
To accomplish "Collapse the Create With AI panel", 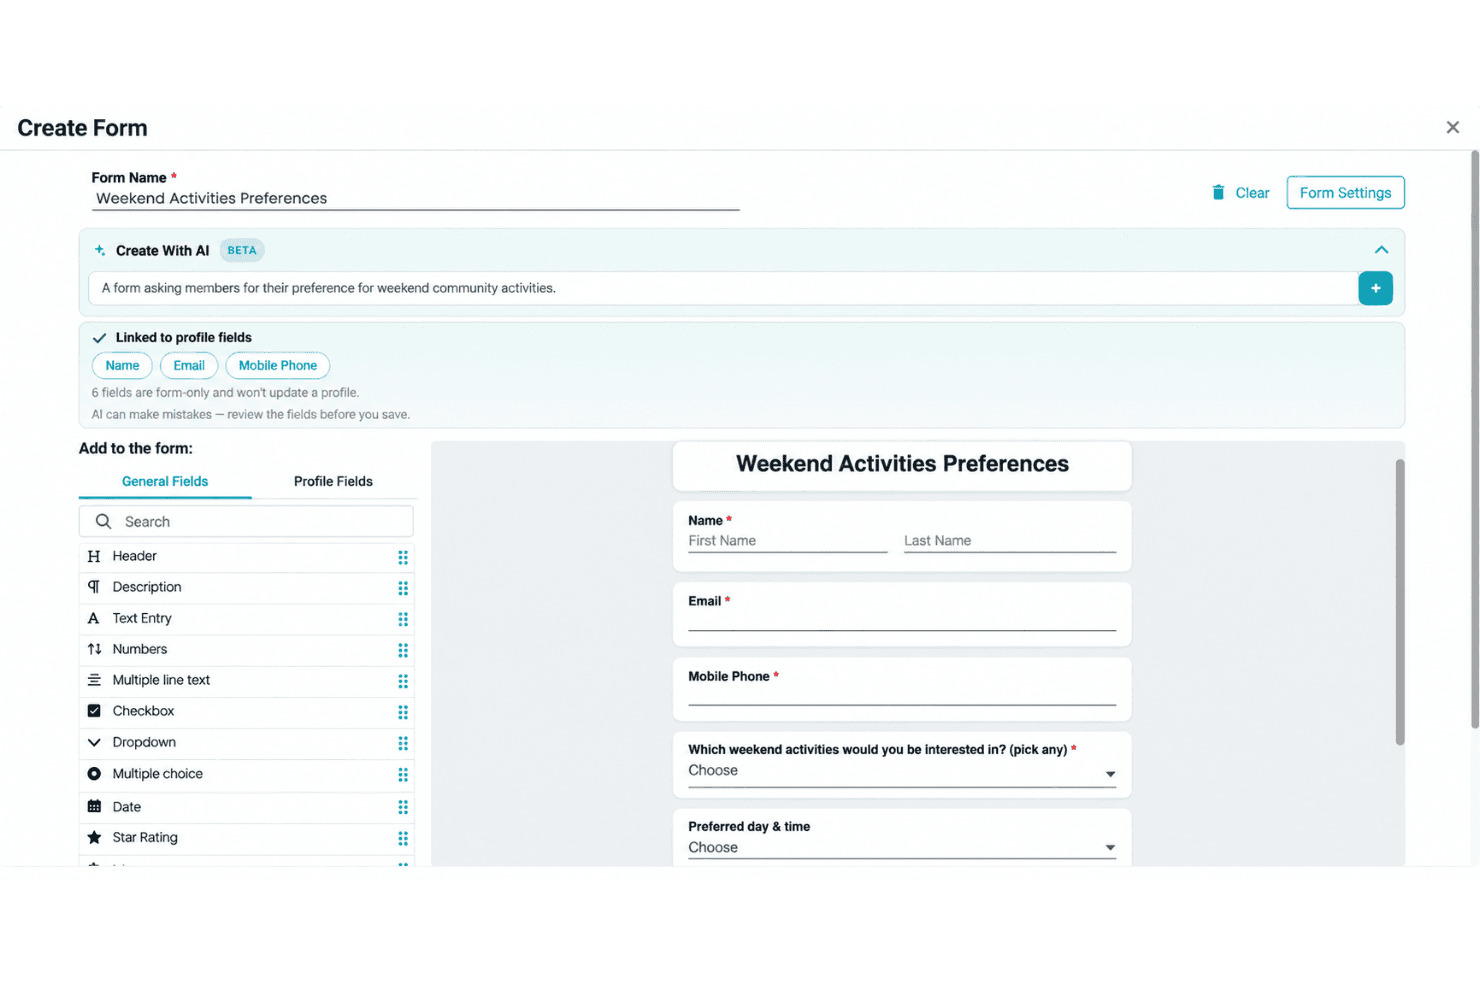I will (1381, 250).
